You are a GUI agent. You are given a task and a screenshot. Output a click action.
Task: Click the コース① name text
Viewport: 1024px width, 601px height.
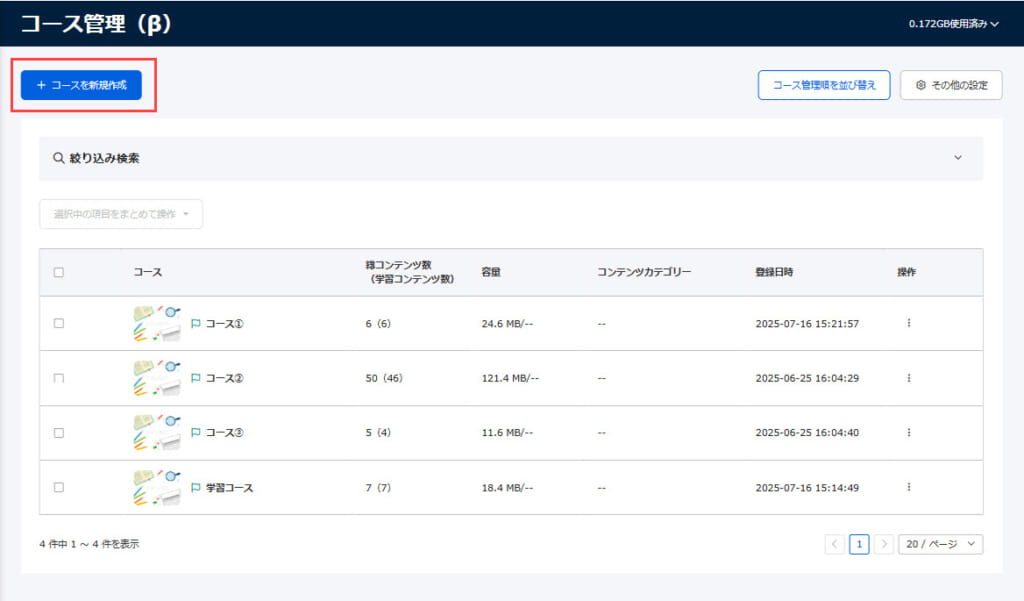pyautogui.click(x=225, y=323)
